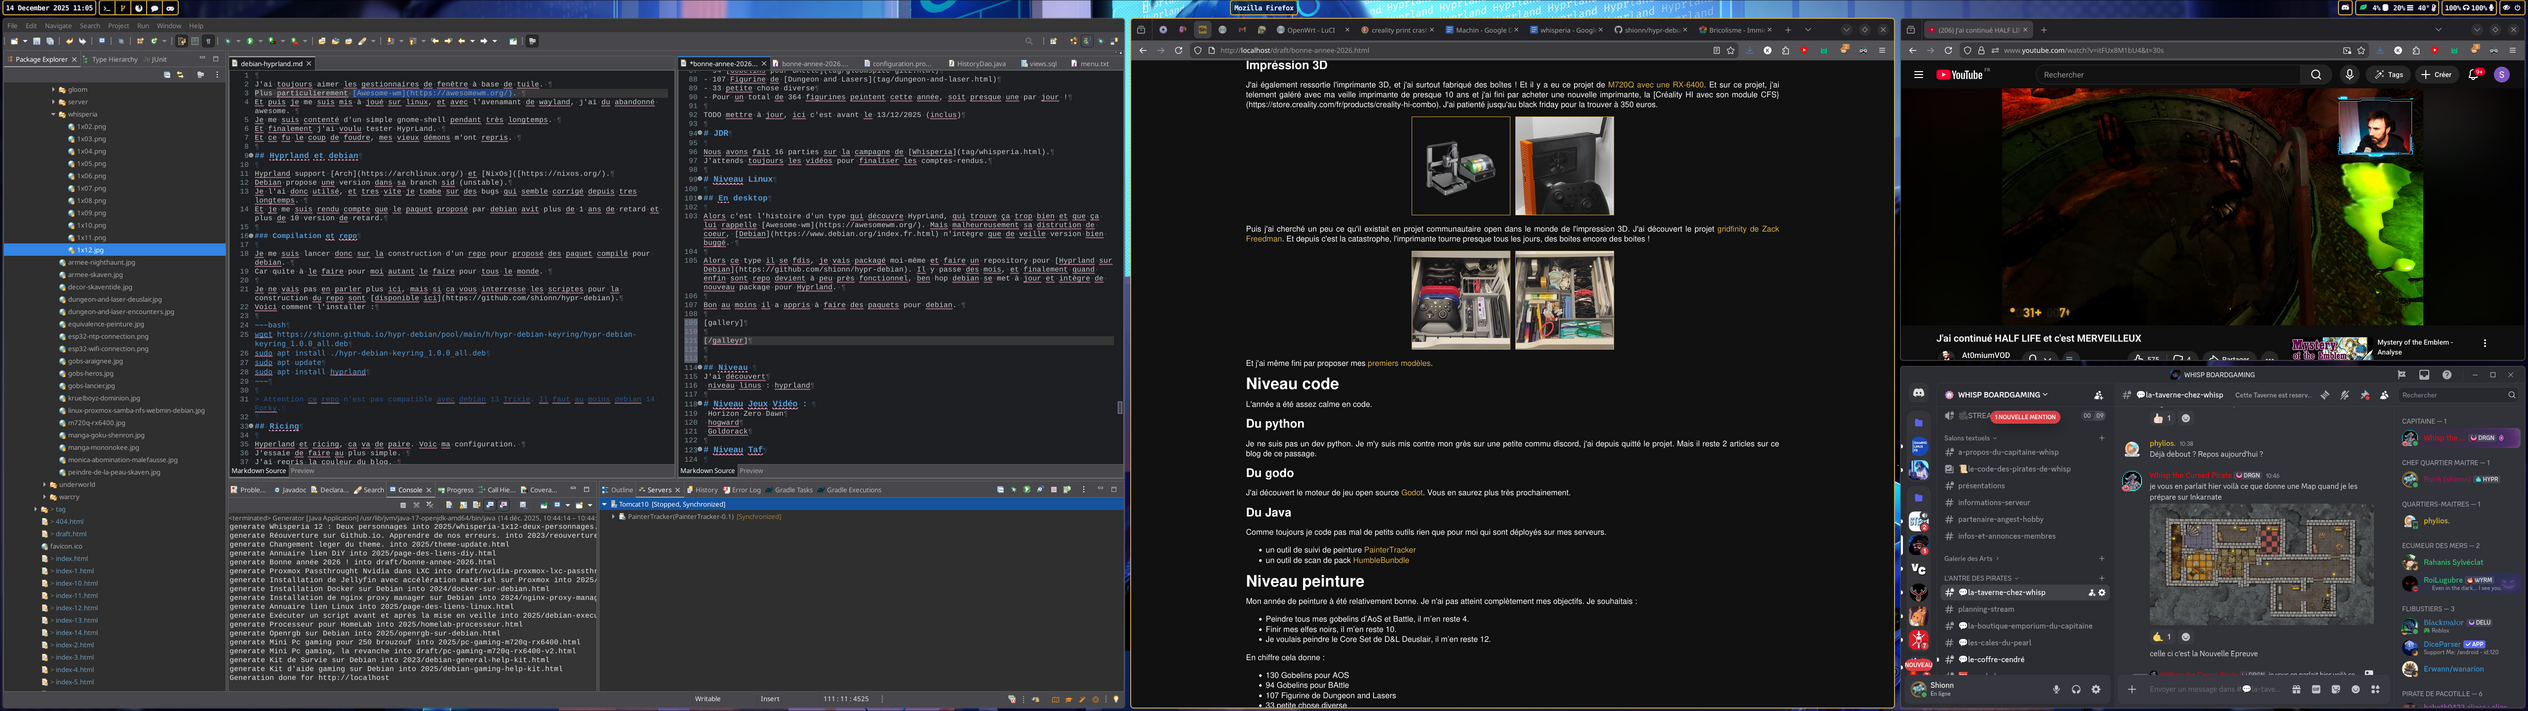Switch to the Servers view tab

point(658,490)
